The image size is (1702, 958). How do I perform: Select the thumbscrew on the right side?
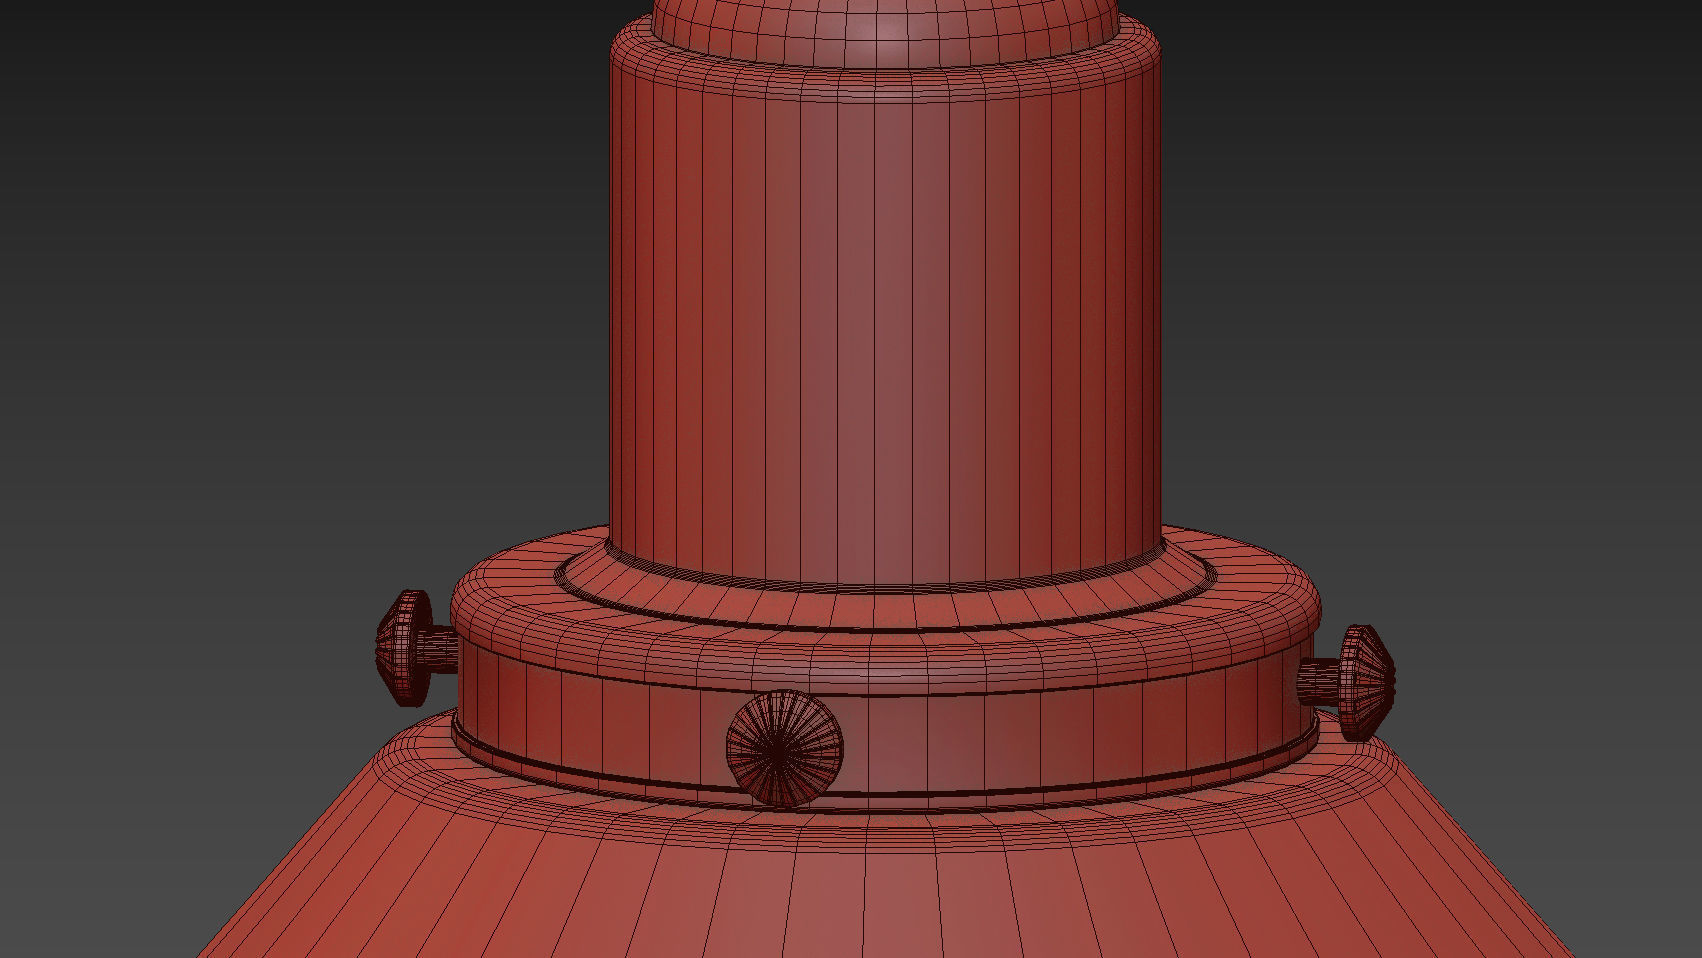click(1347, 683)
